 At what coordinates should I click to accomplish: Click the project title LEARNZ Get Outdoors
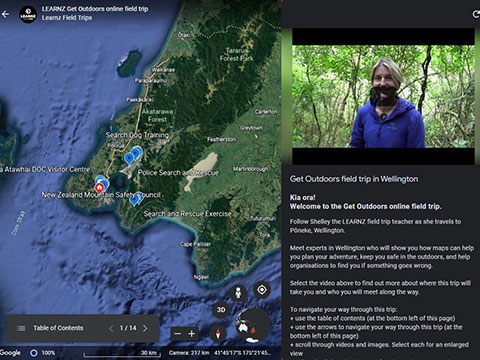[x=95, y=9]
